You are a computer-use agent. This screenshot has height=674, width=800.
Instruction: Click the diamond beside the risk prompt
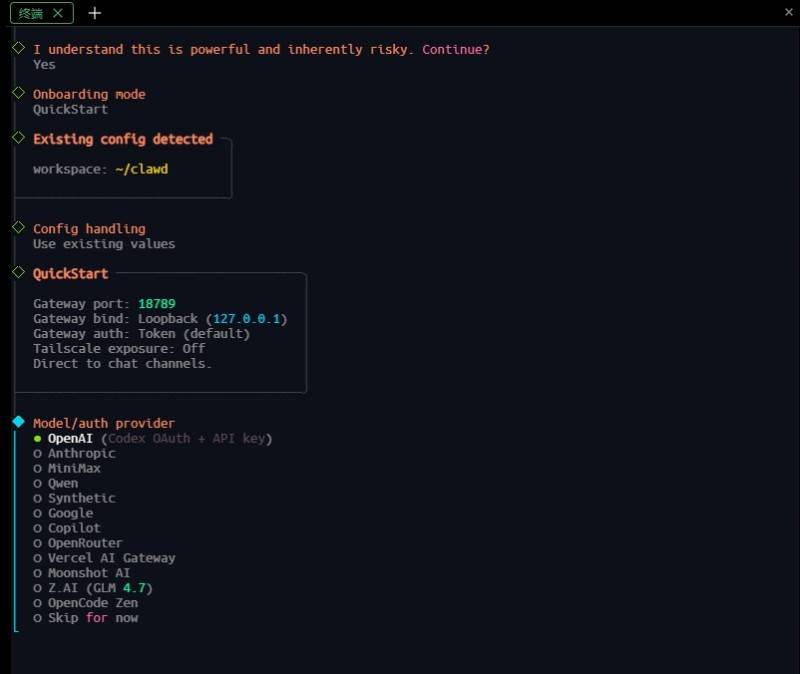click(x=18, y=48)
